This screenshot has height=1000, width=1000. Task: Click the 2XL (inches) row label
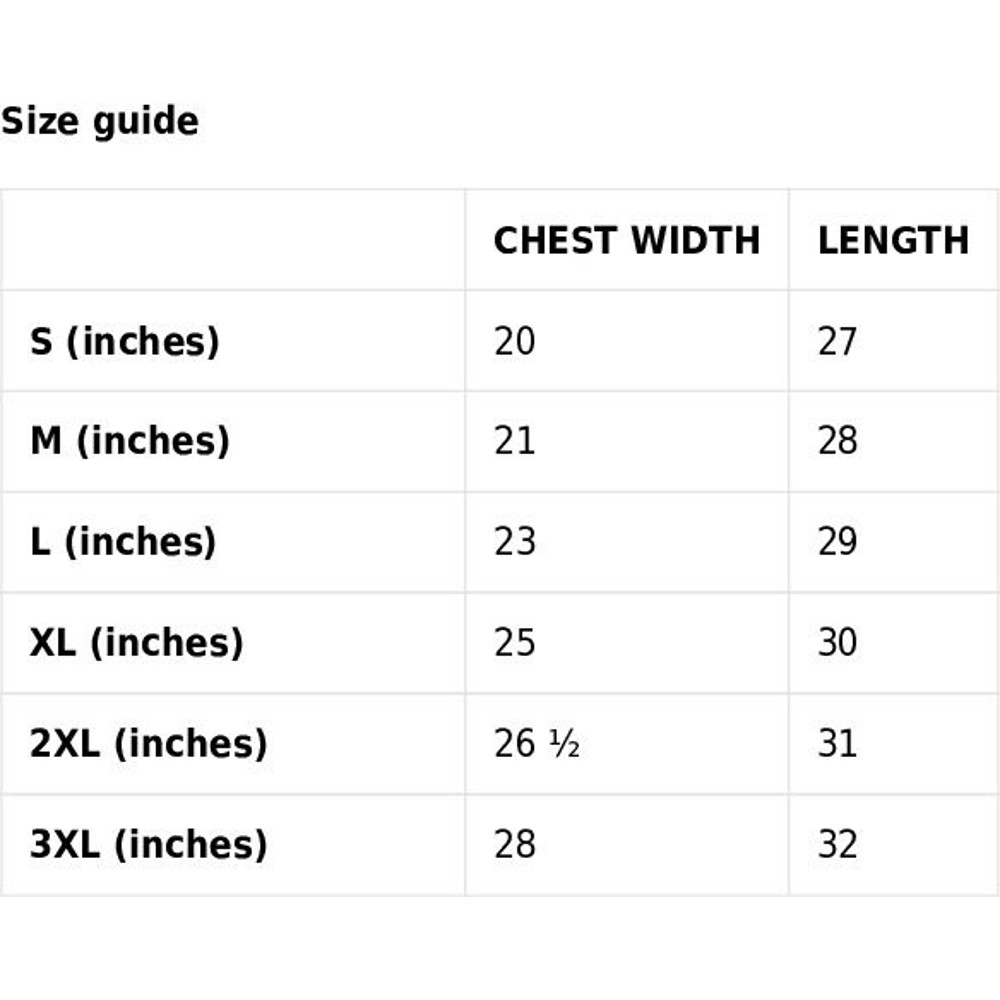pos(148,744)
